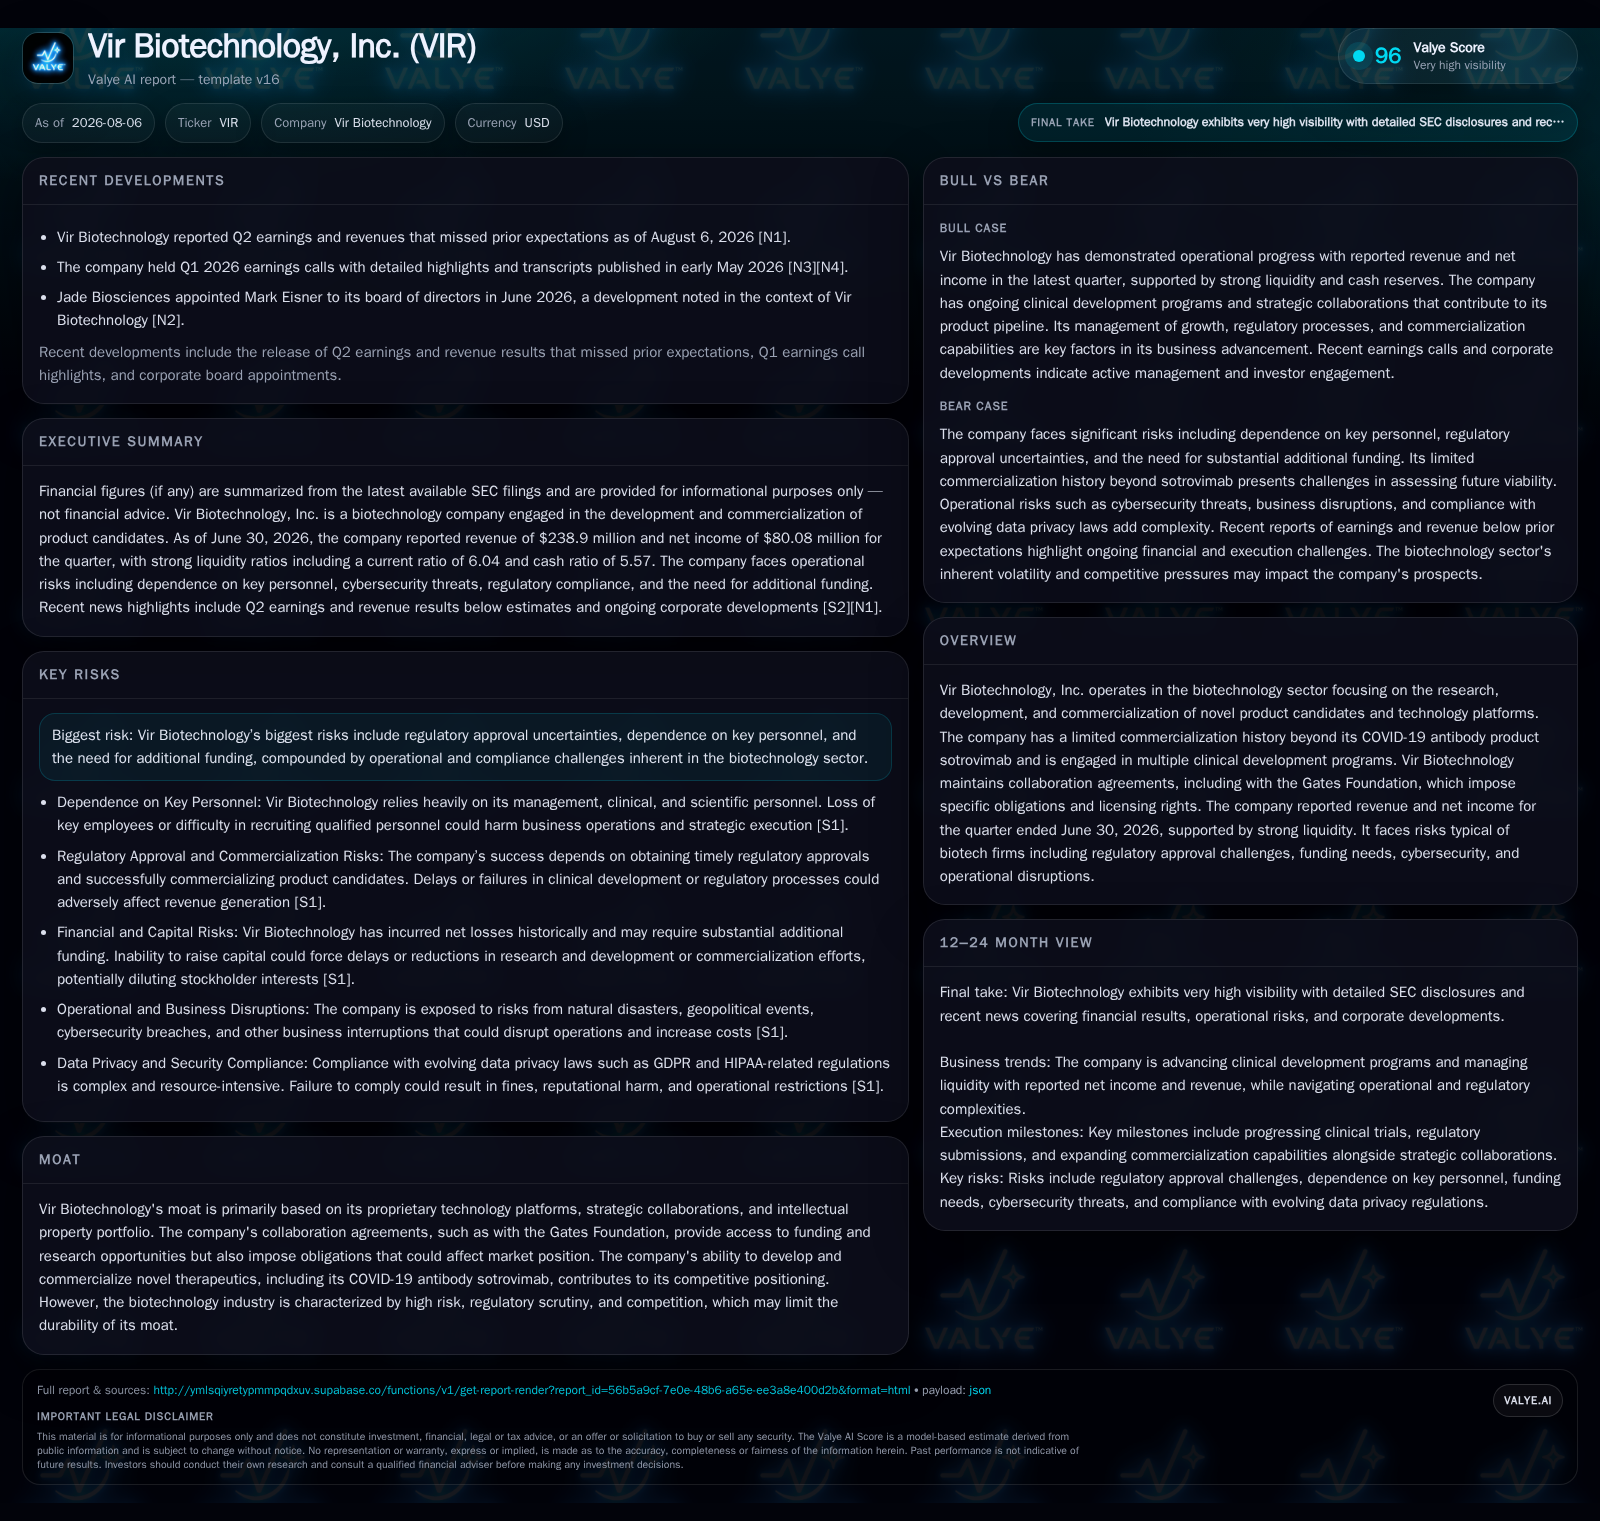This screenshot has height=1521, width=1600.
Task: Click the 'Dependence on Key Personnel' risk bullet
Action: coord(466,814)
